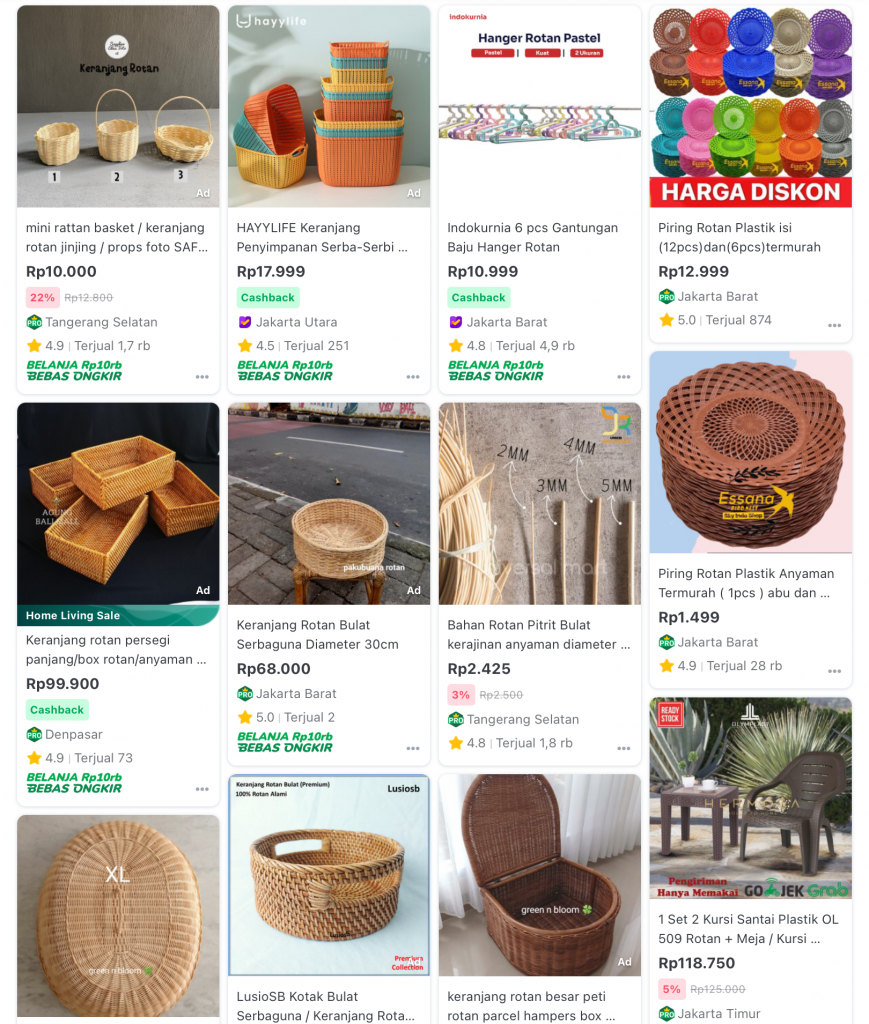View the Hanger Rotan Pastel product image
This screenshot has width=869, height=1024.
pyautogui.click(x=539, y=106)
